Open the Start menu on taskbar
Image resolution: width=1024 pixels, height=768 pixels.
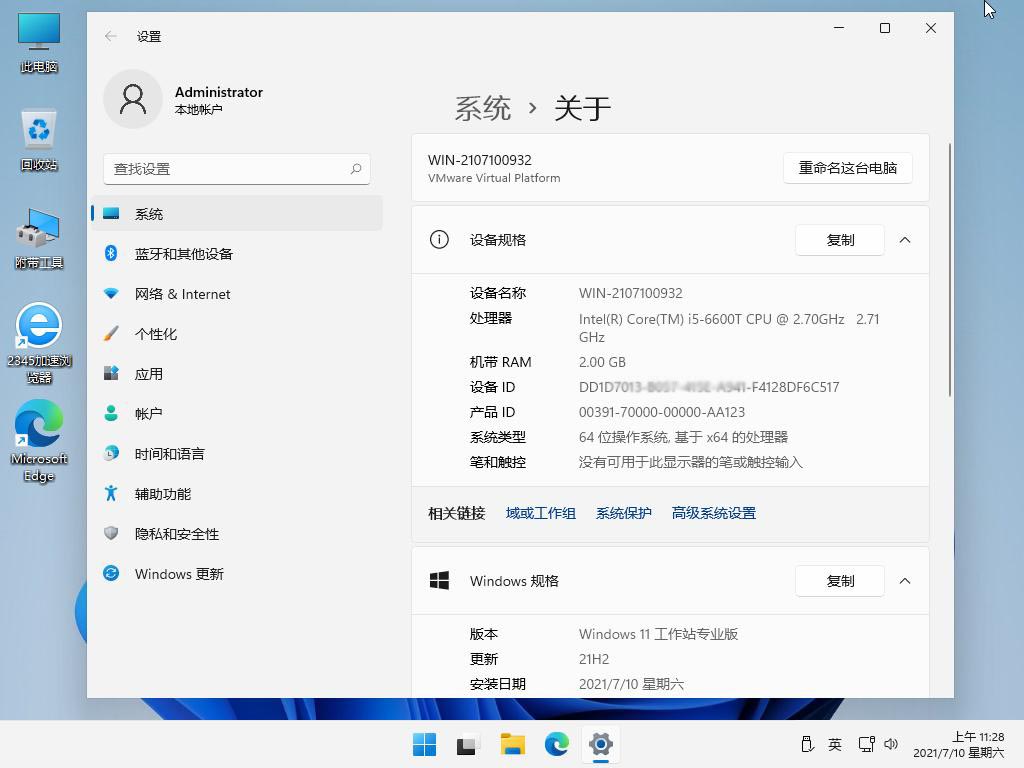(424, 744)
